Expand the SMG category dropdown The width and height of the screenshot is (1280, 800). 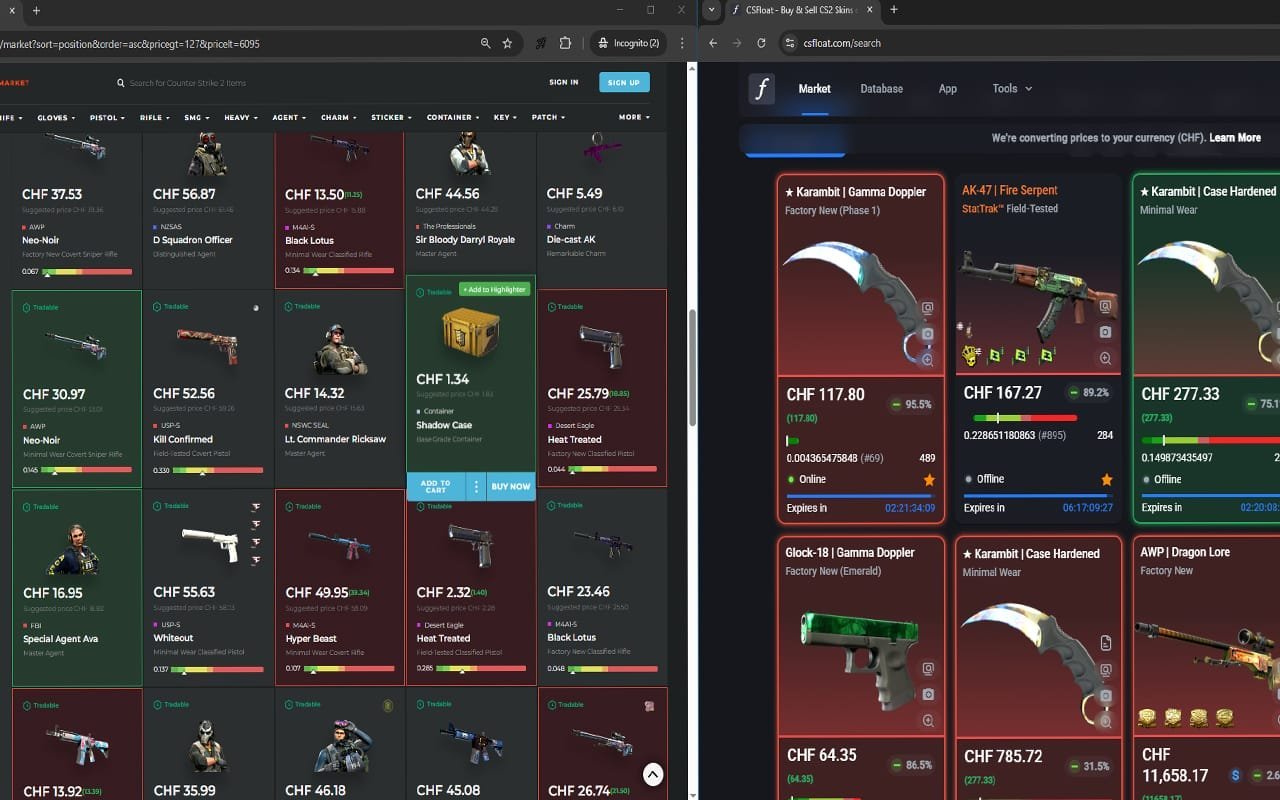[x=196, y=118]
